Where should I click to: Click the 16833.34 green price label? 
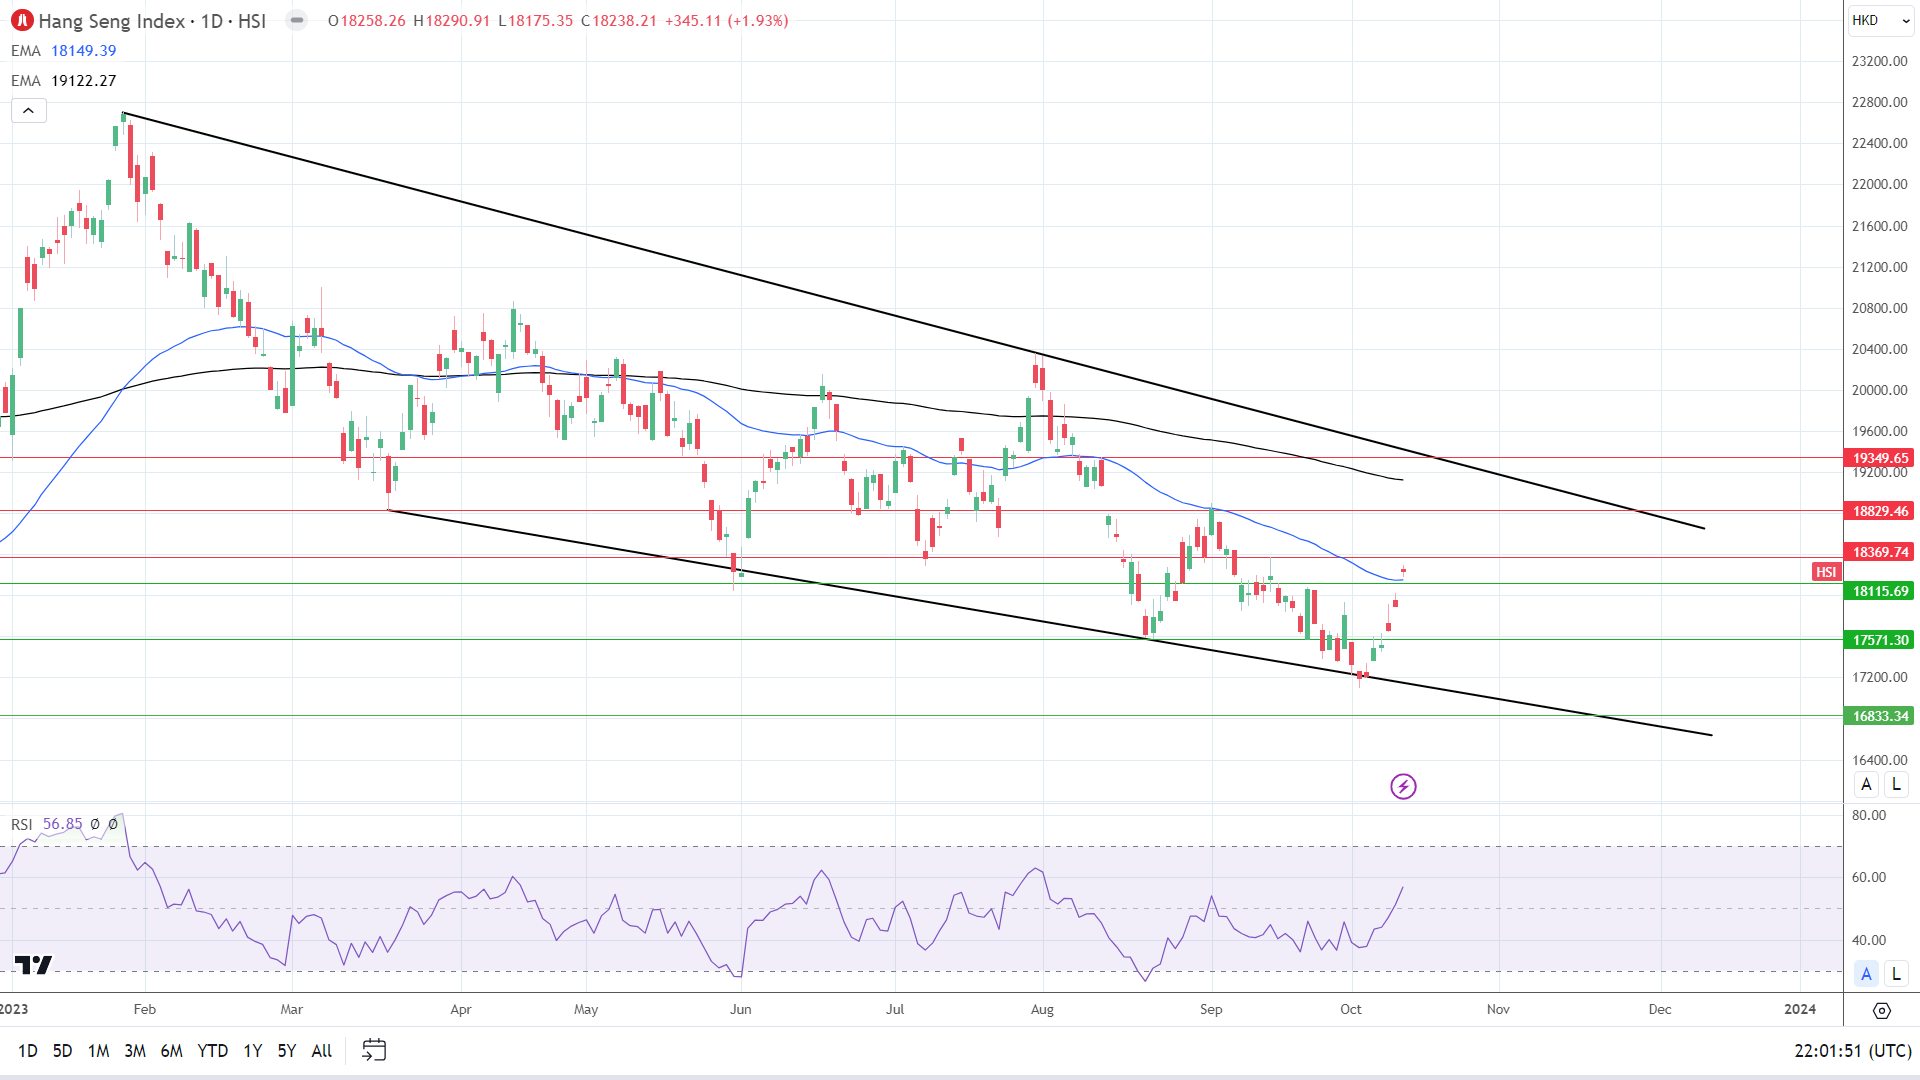click(1879, 716)
